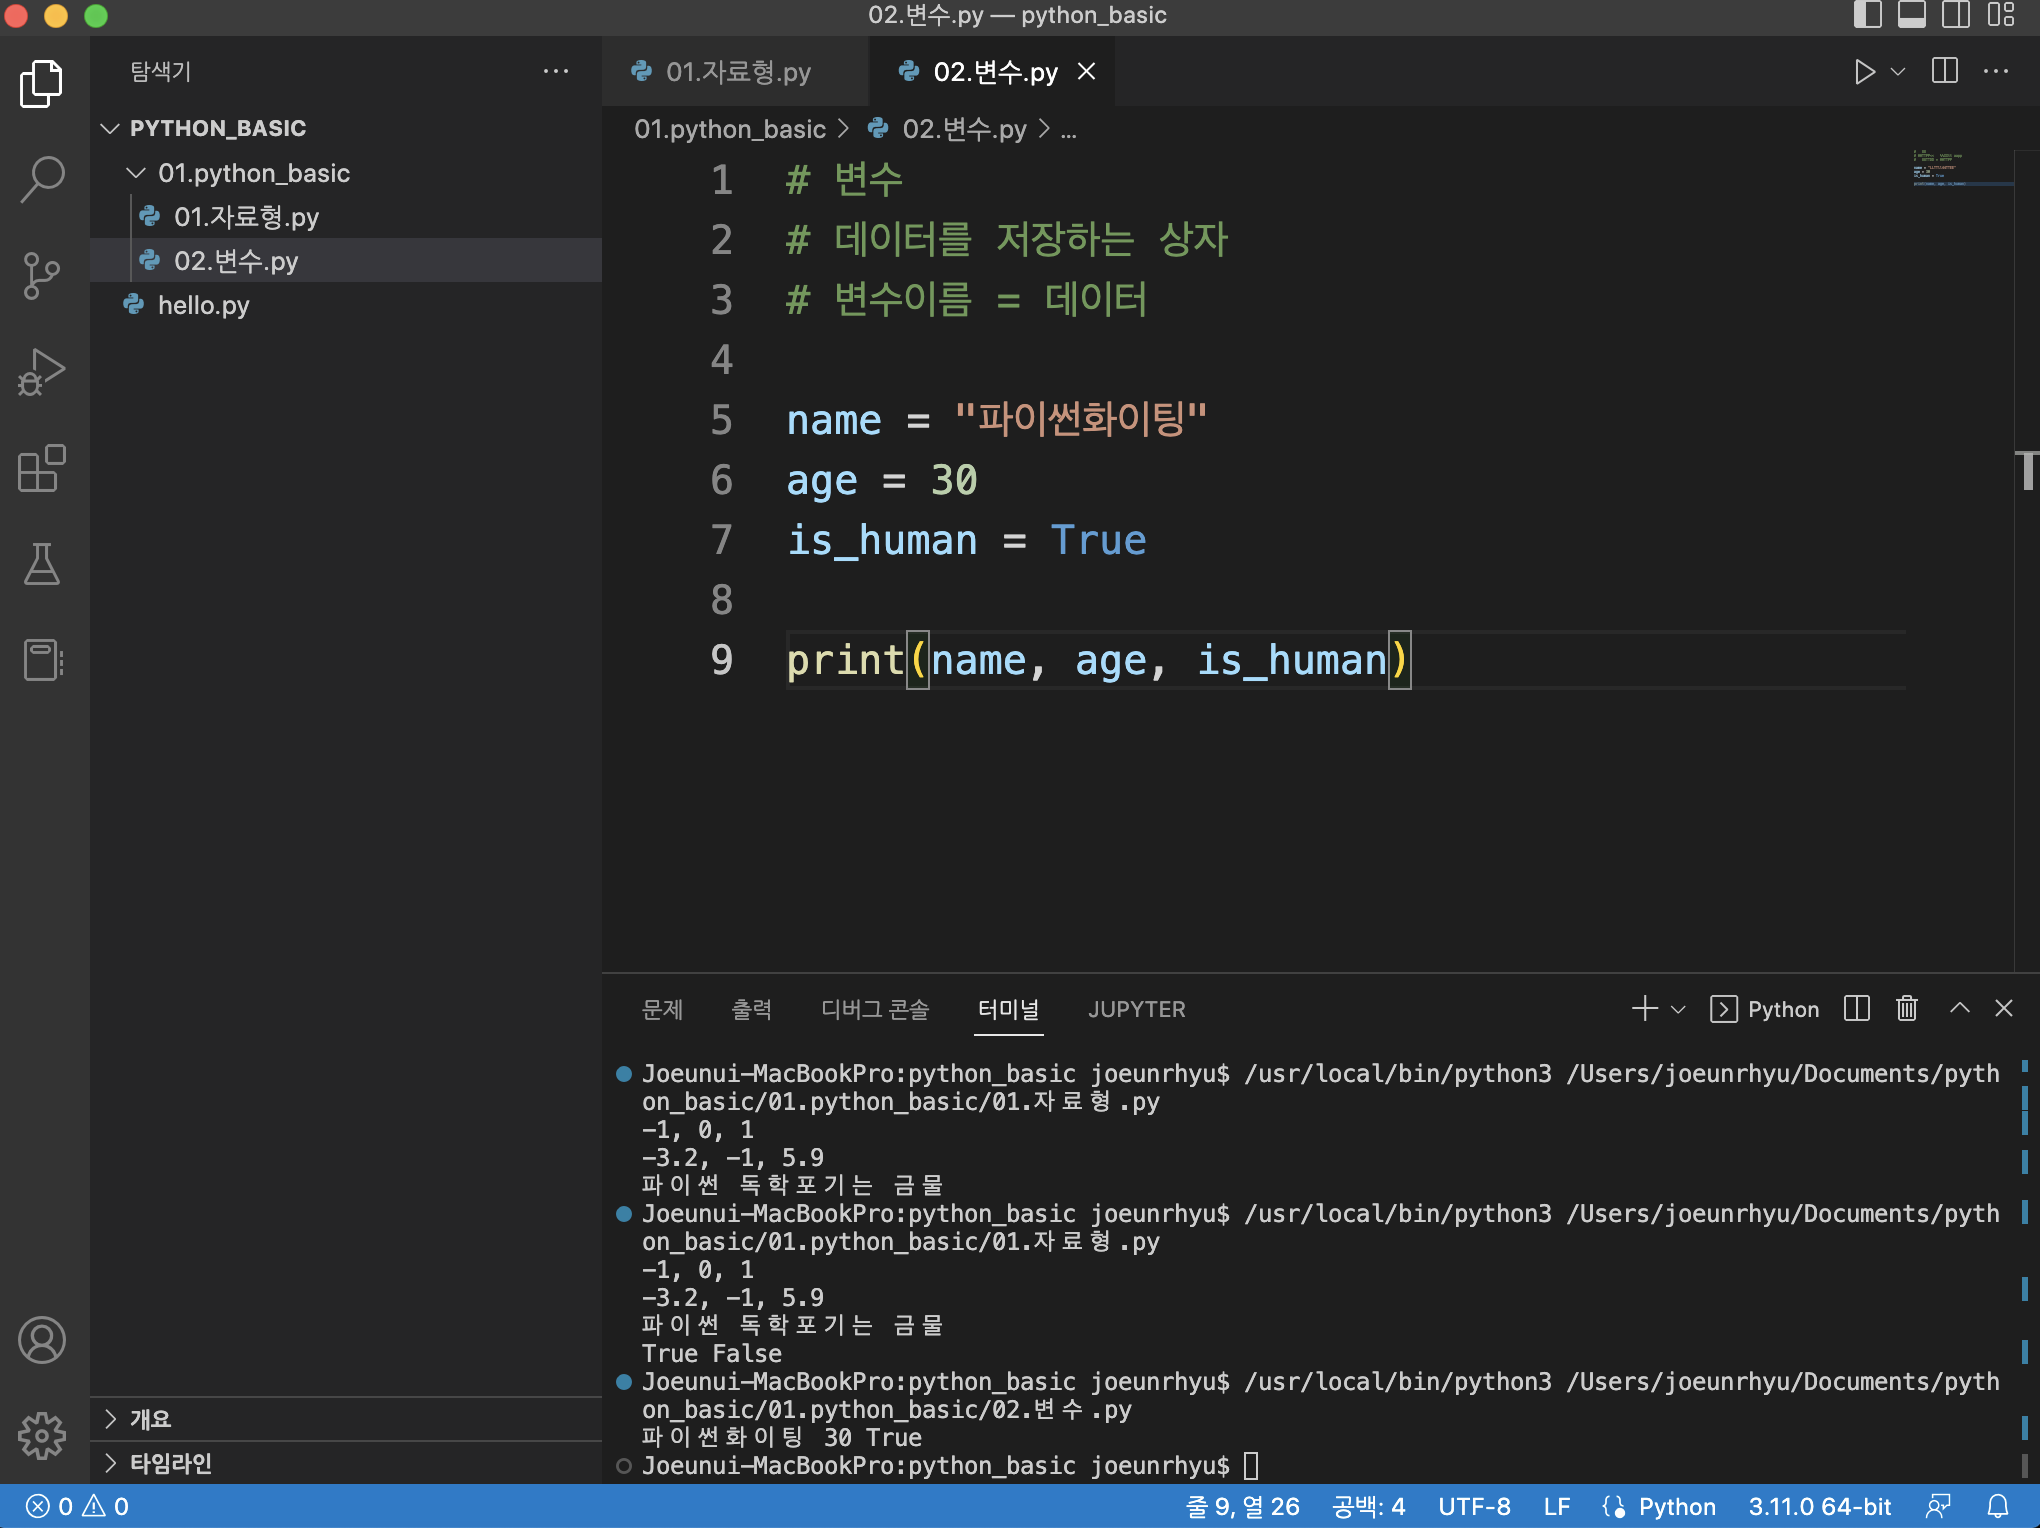Screen dimensions: 2040x1528
Task: Open run options dropdown next to play
Action: pyautogui.click(x=1898, y=72)
